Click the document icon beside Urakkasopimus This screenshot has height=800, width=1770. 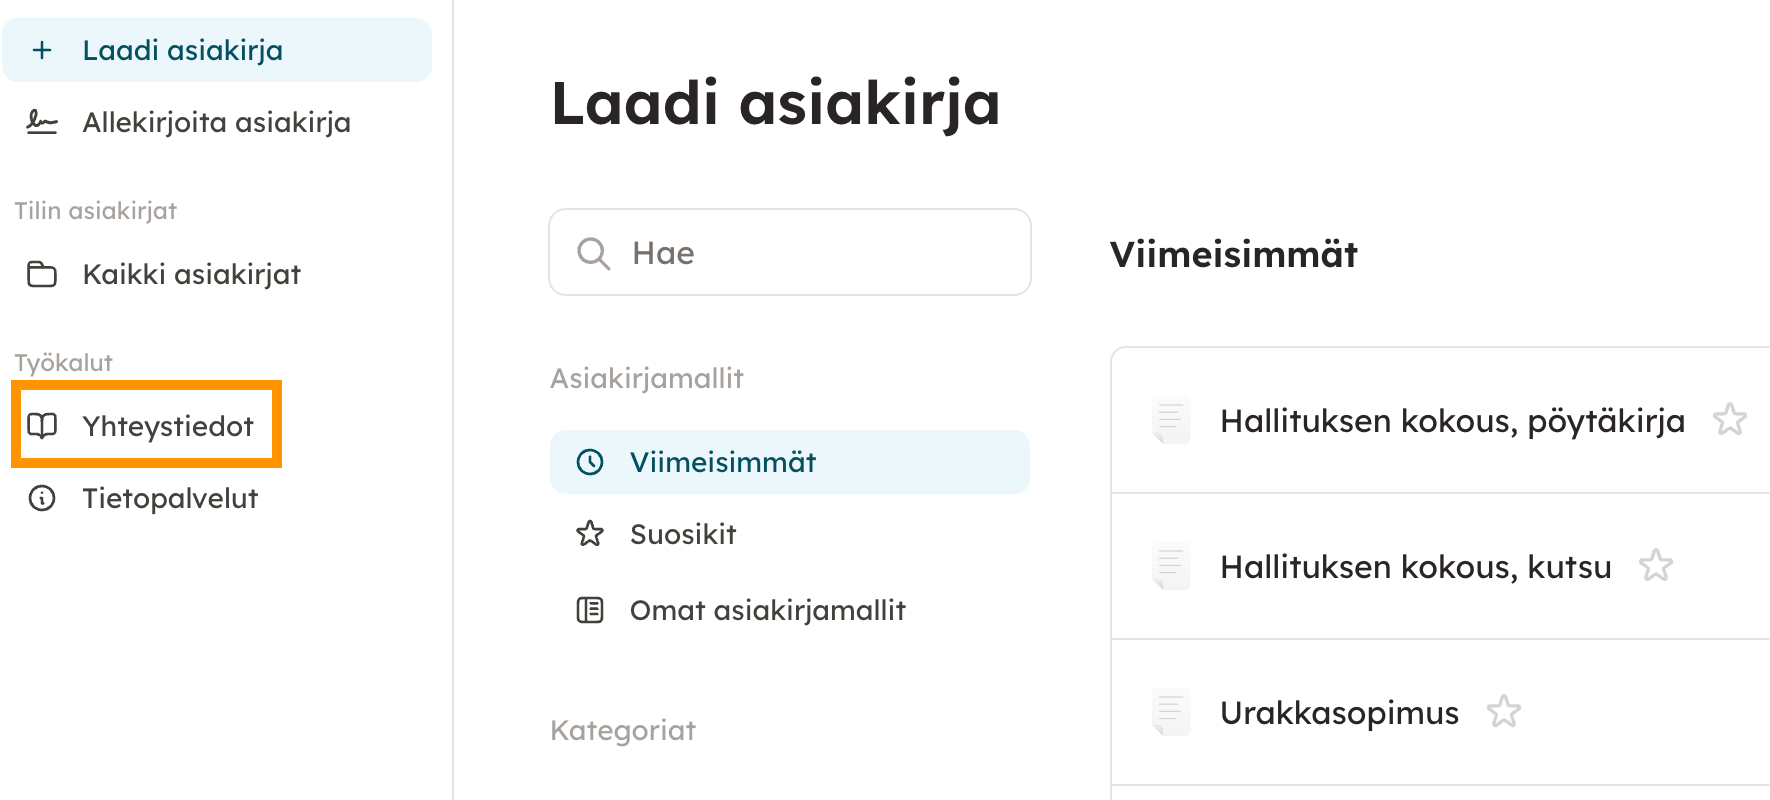pyautogui.click(x=1170, y=713)
